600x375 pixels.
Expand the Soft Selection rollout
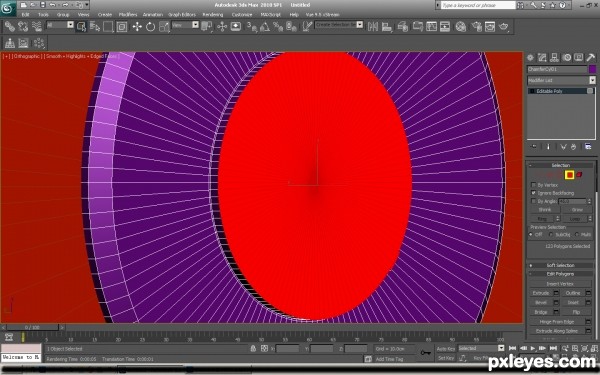pyautogui.click(x=561, y=265)
